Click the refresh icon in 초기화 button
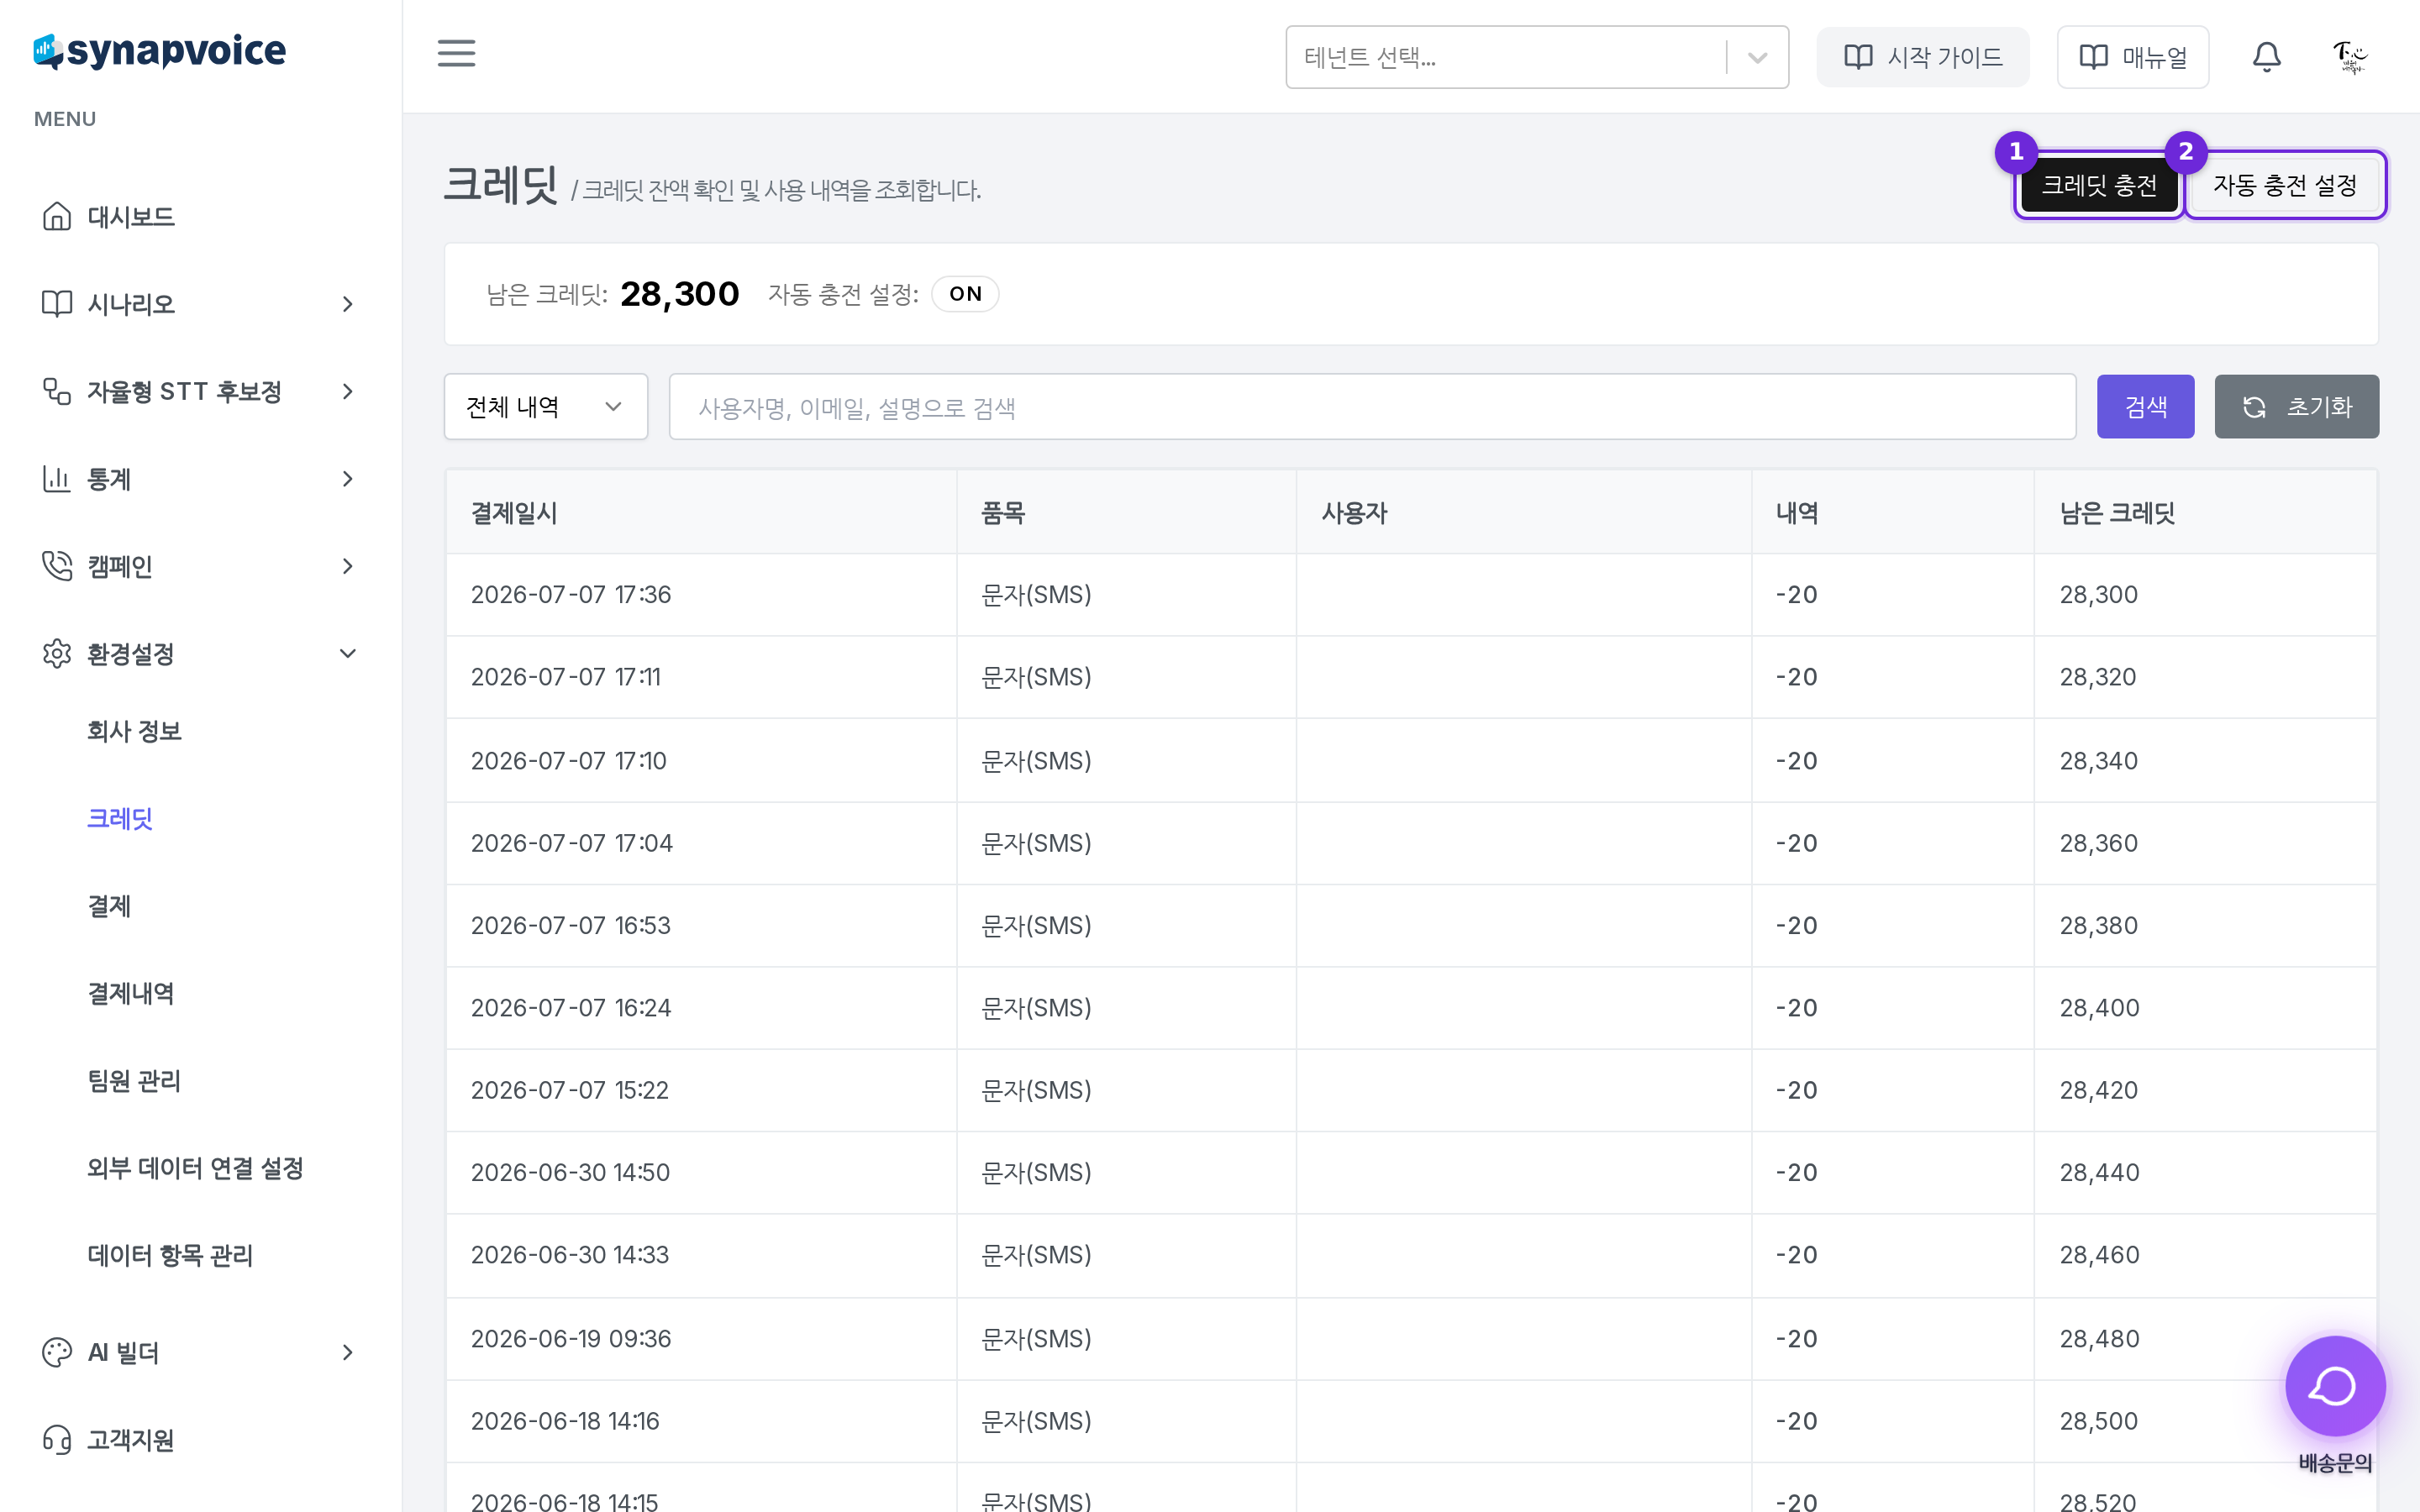The height and width of the screenshot is (1512, 2420). pyautogui.click(x=2255, y=407)
